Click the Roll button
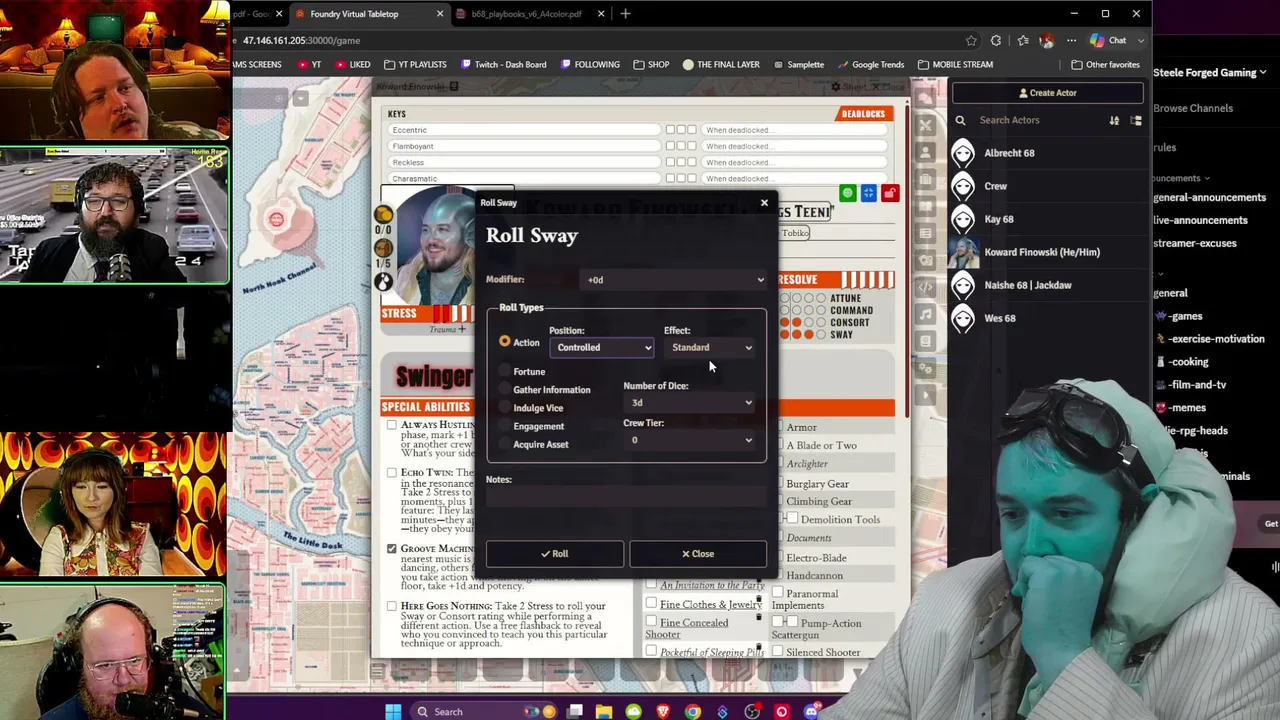 click(554, 554)
